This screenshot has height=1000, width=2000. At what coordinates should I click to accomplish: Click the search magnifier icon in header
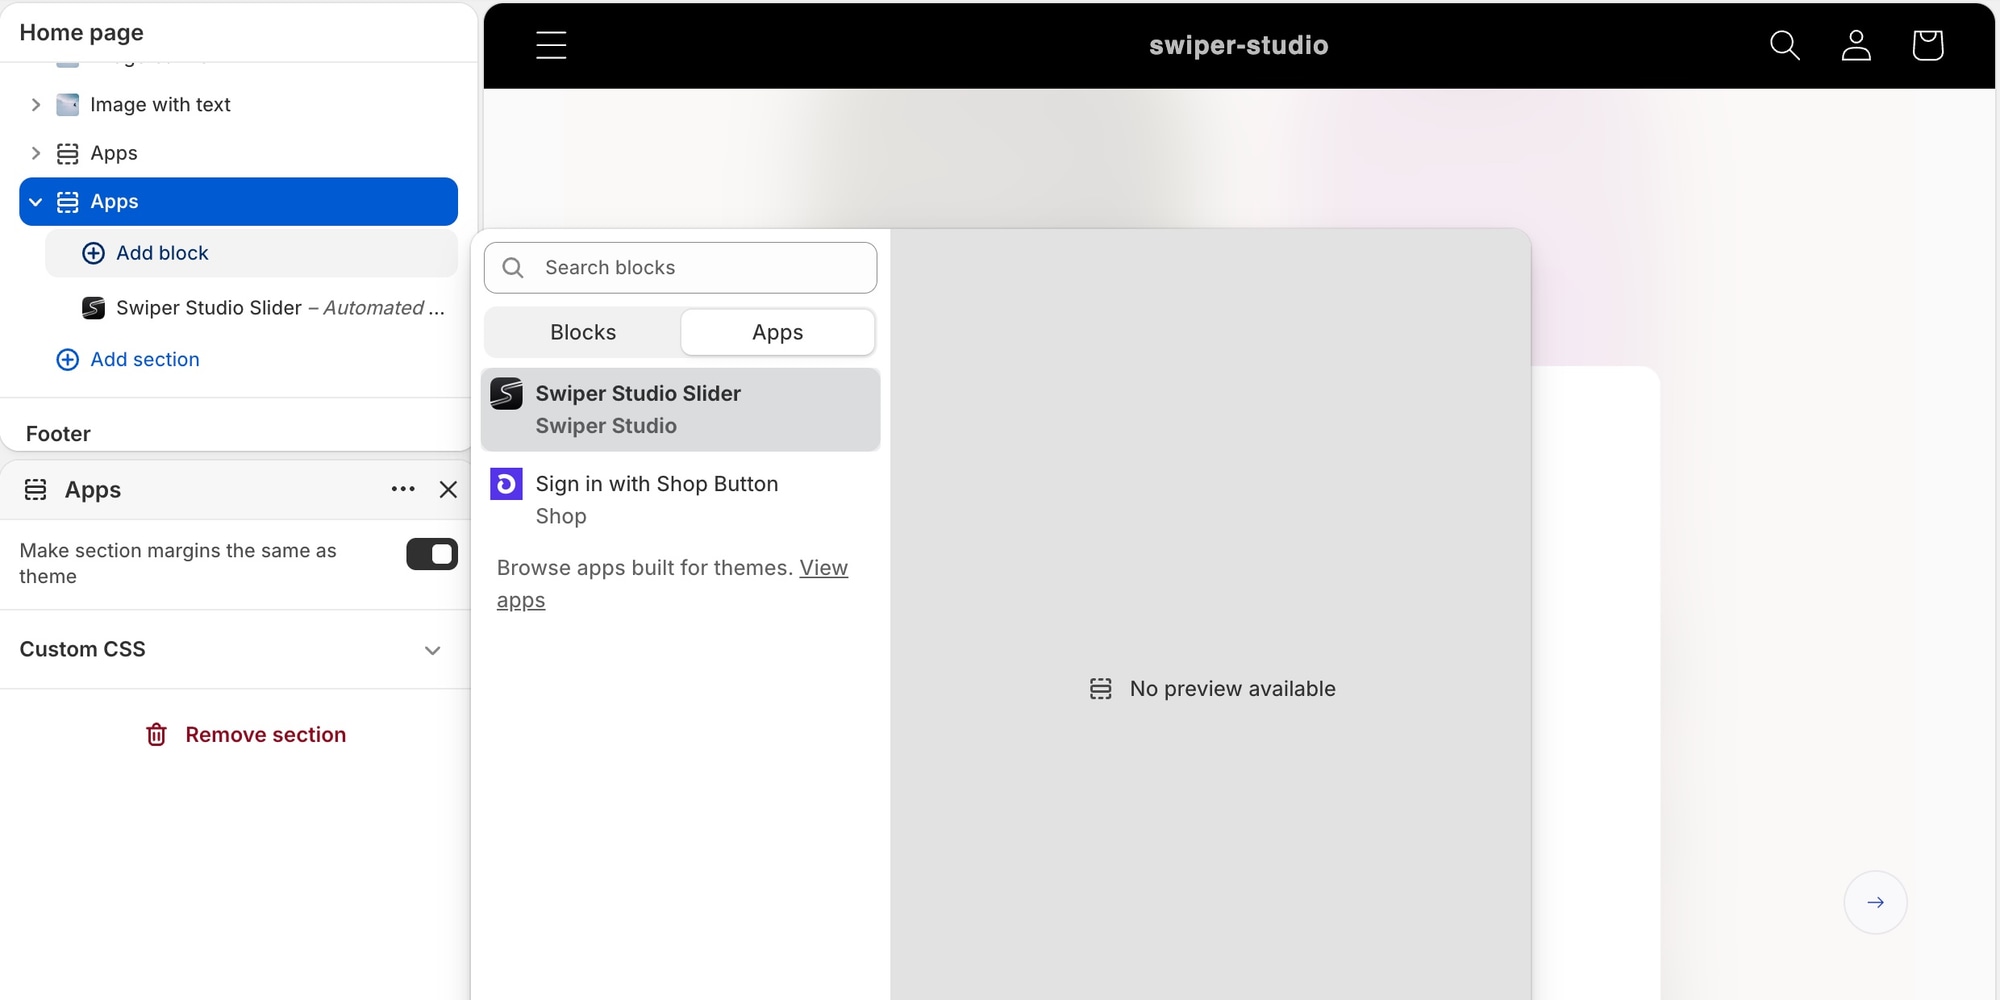1784,45
